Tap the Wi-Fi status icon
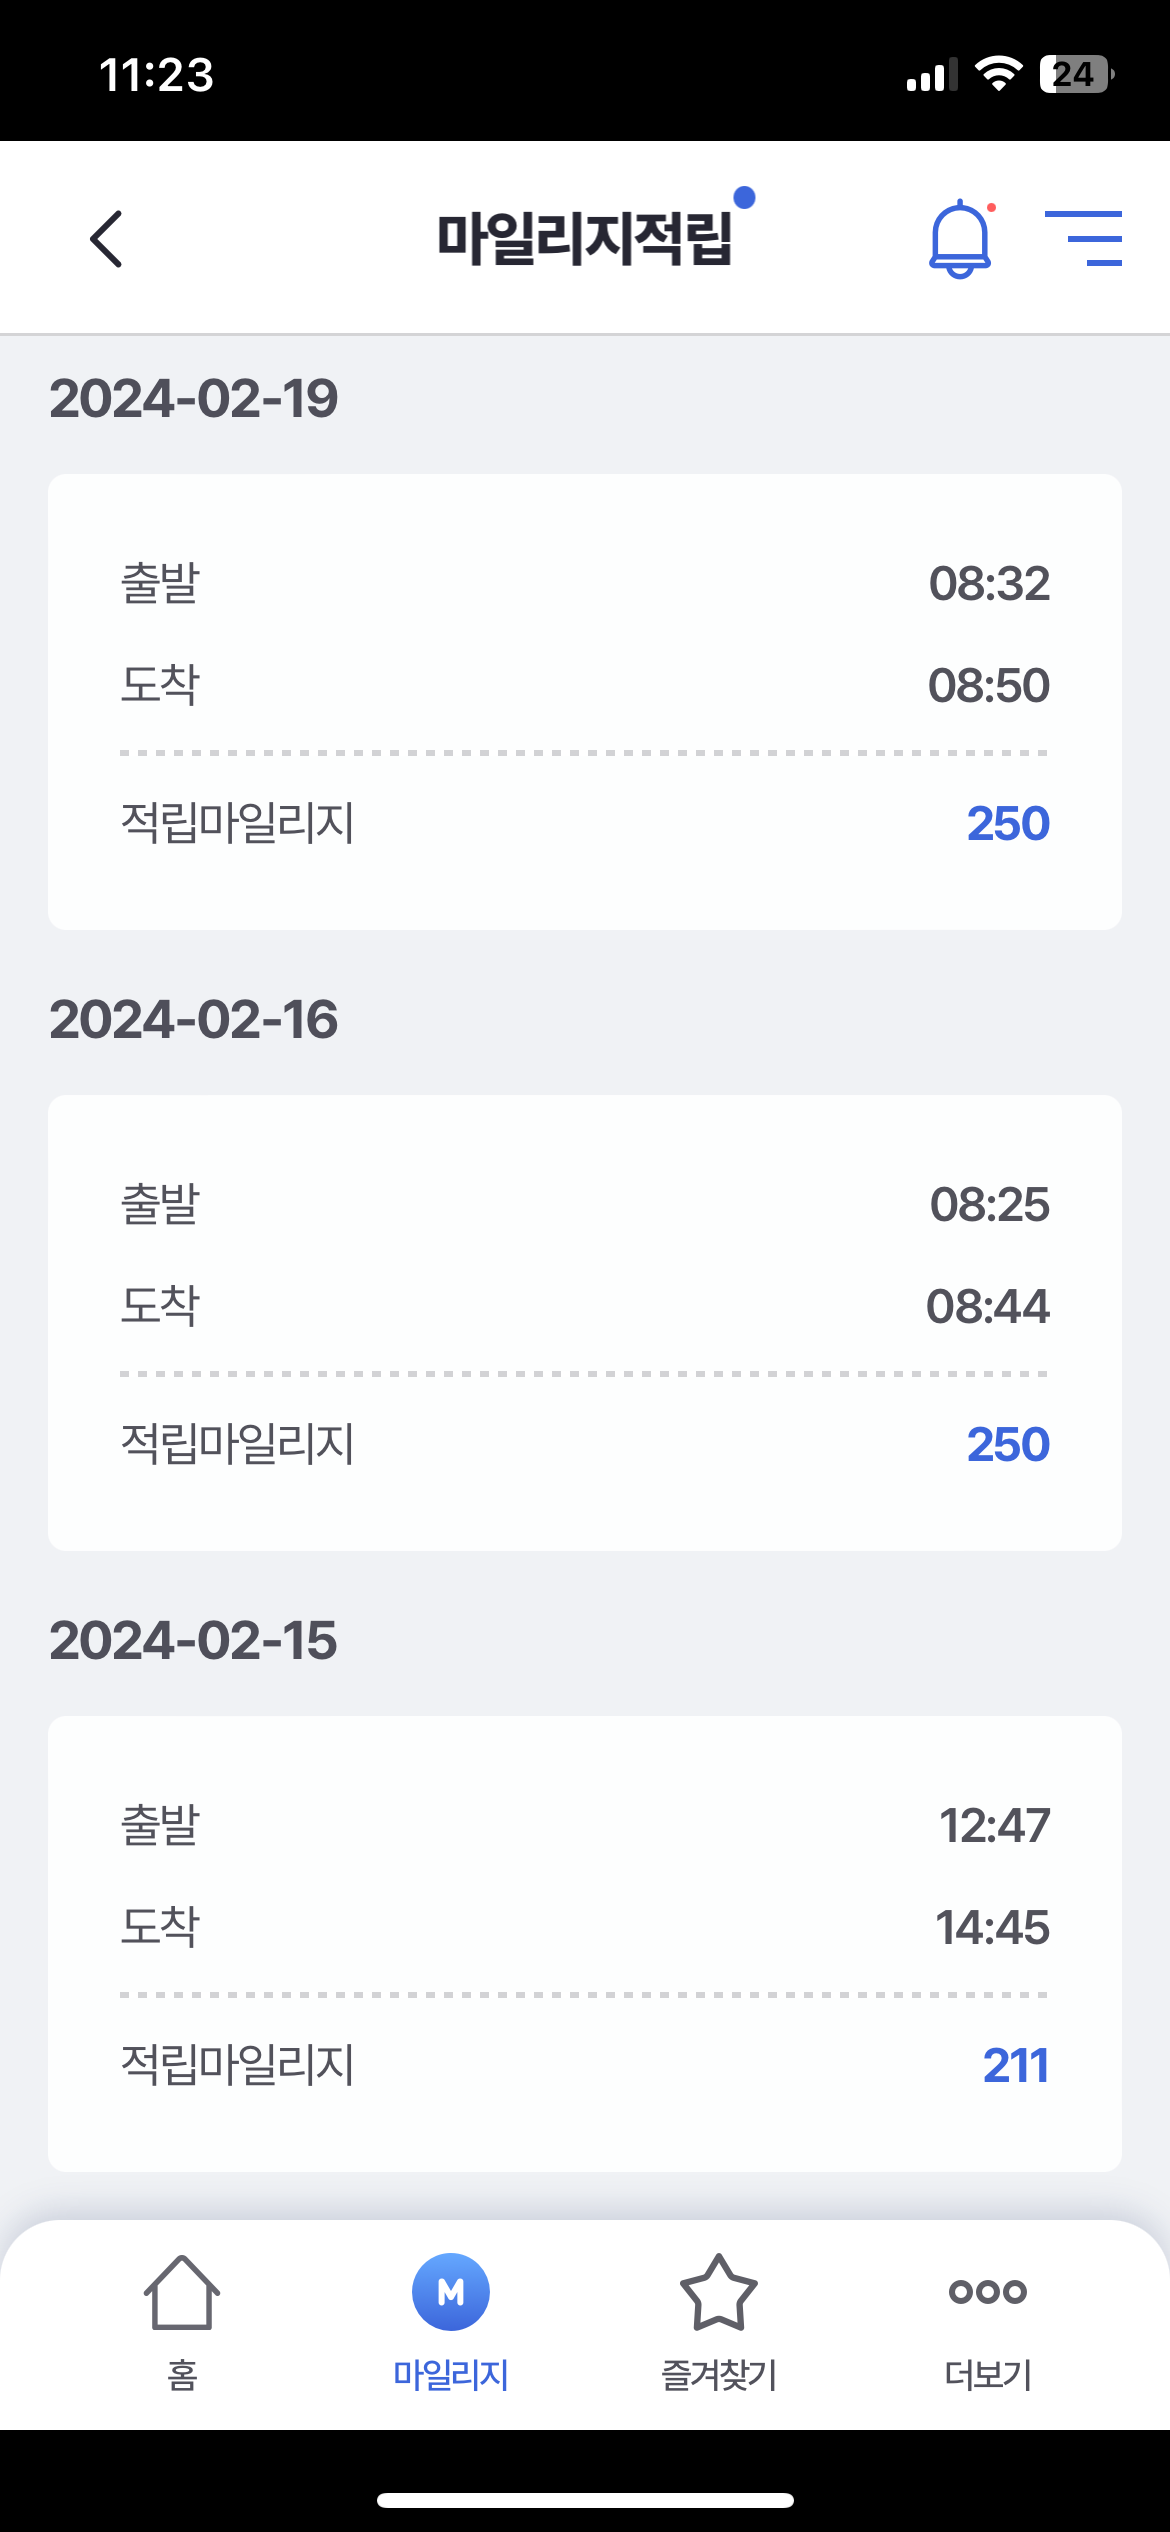 tap(997, 75)
